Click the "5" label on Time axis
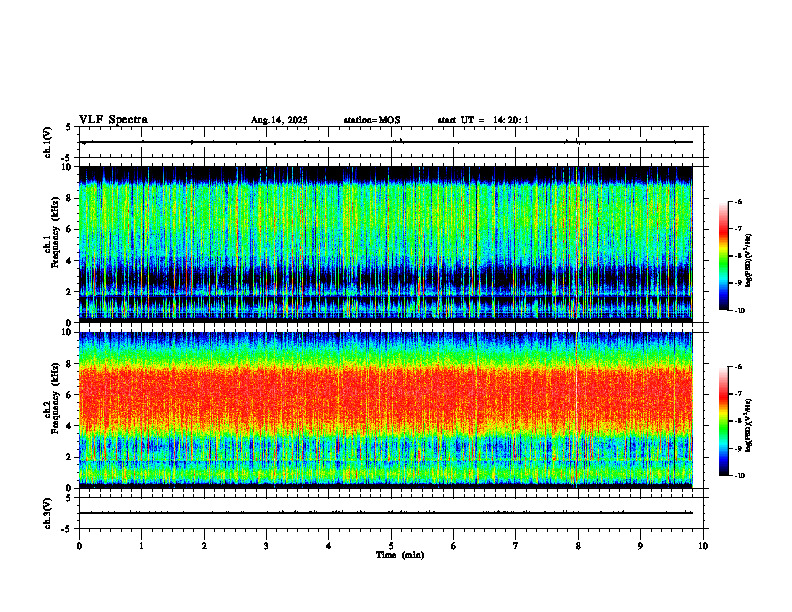Screen dimensions: 792x612 (x=391, y=546)
